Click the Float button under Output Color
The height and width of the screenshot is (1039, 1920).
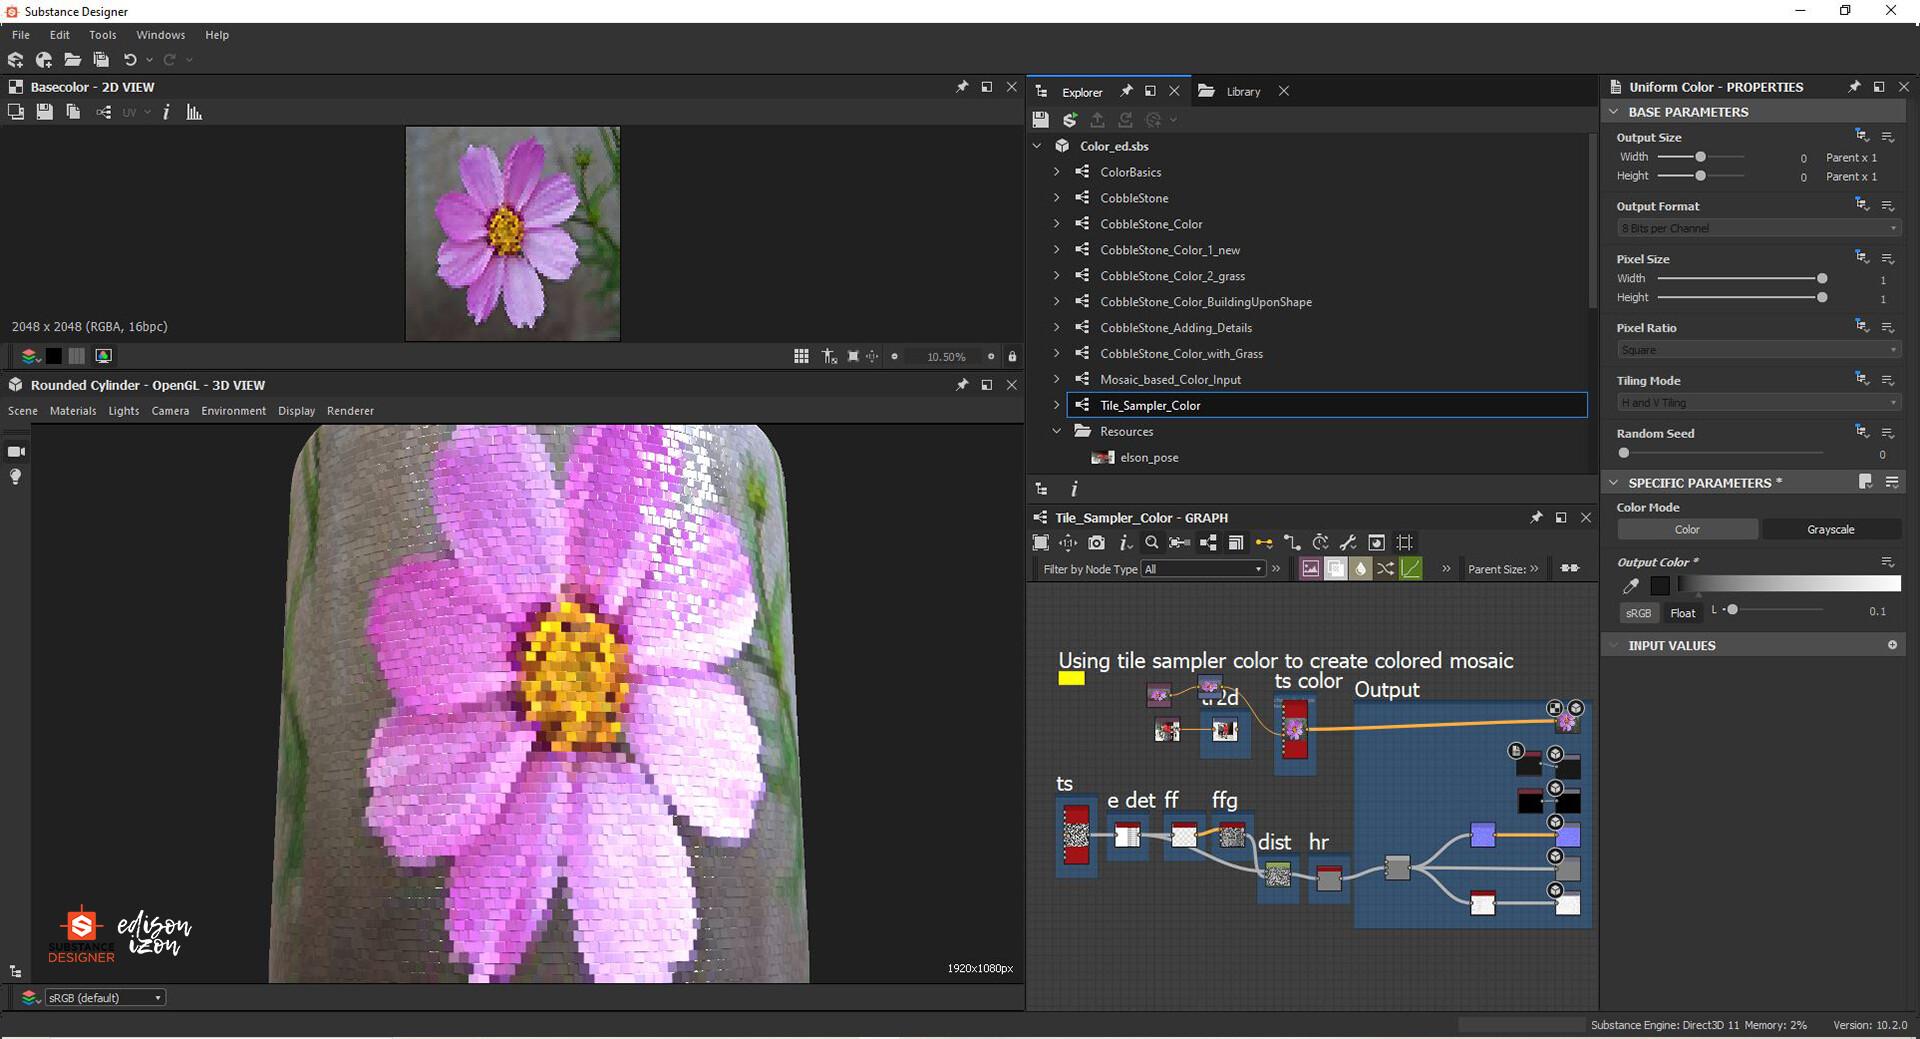(1683, 612)
